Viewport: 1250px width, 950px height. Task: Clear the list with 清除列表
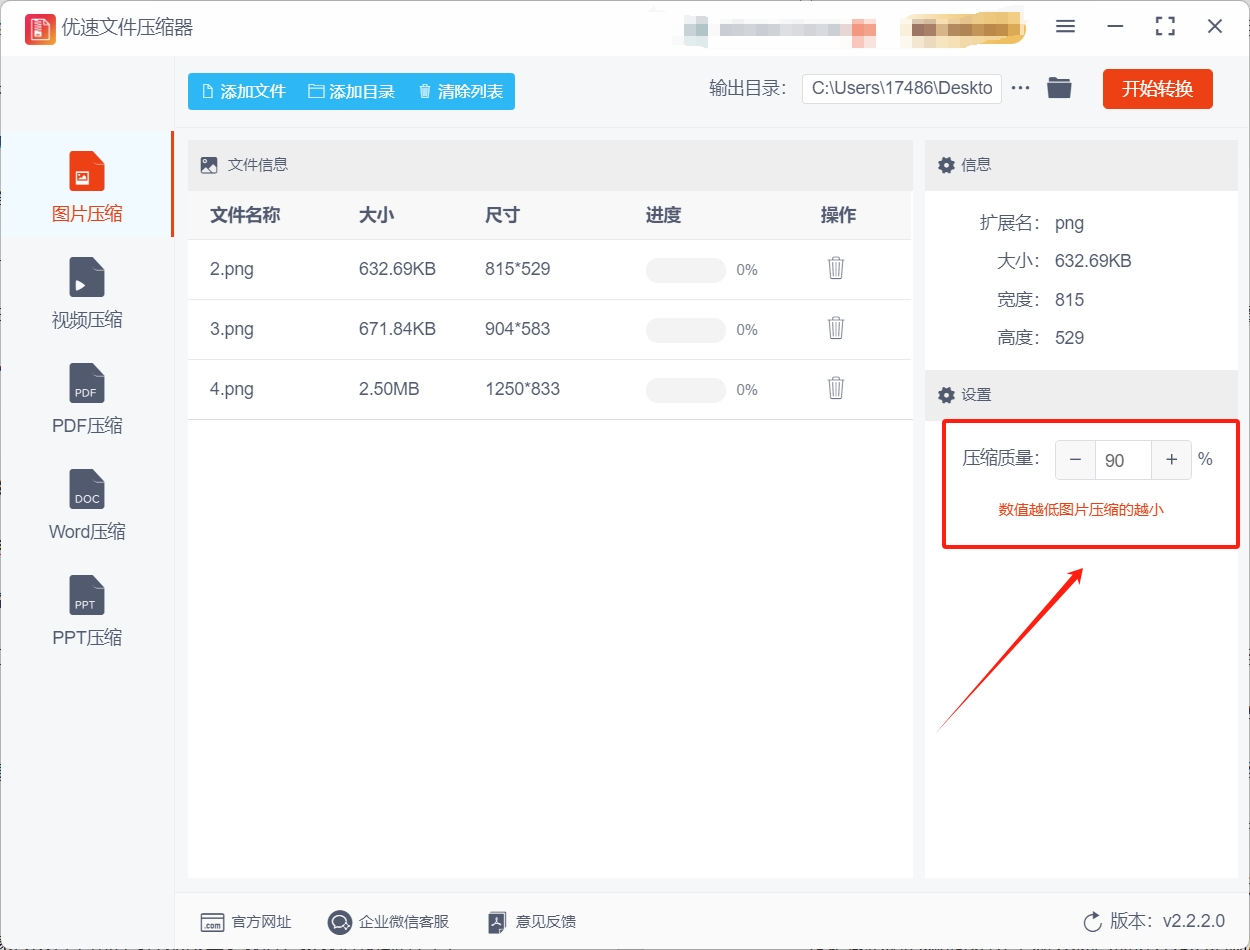(460, 89)
